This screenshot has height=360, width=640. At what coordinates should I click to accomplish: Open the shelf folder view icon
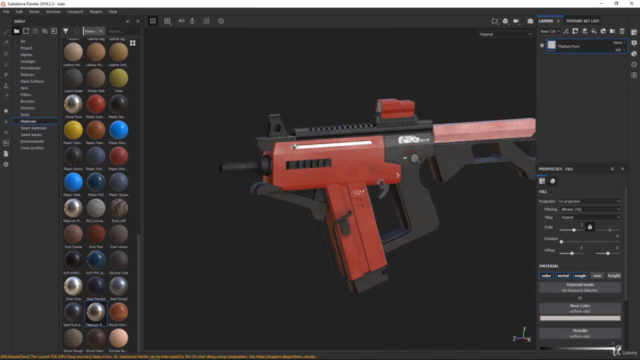pos(16,31)
